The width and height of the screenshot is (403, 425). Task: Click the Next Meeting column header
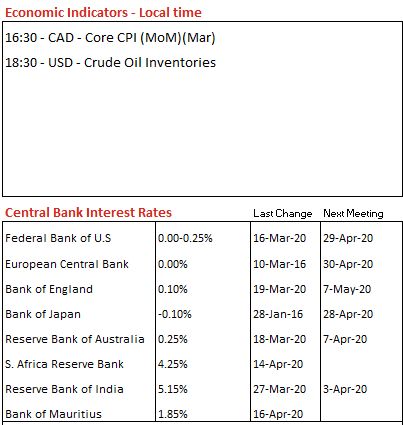353,213
